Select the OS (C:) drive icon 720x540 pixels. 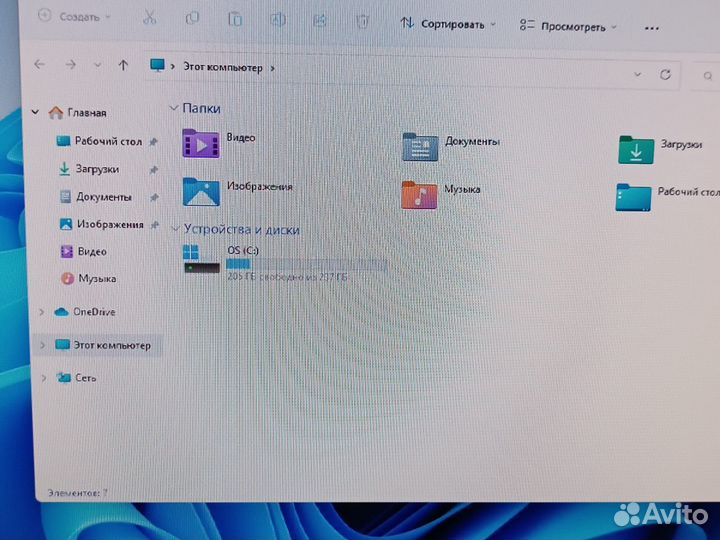point(202,259)
